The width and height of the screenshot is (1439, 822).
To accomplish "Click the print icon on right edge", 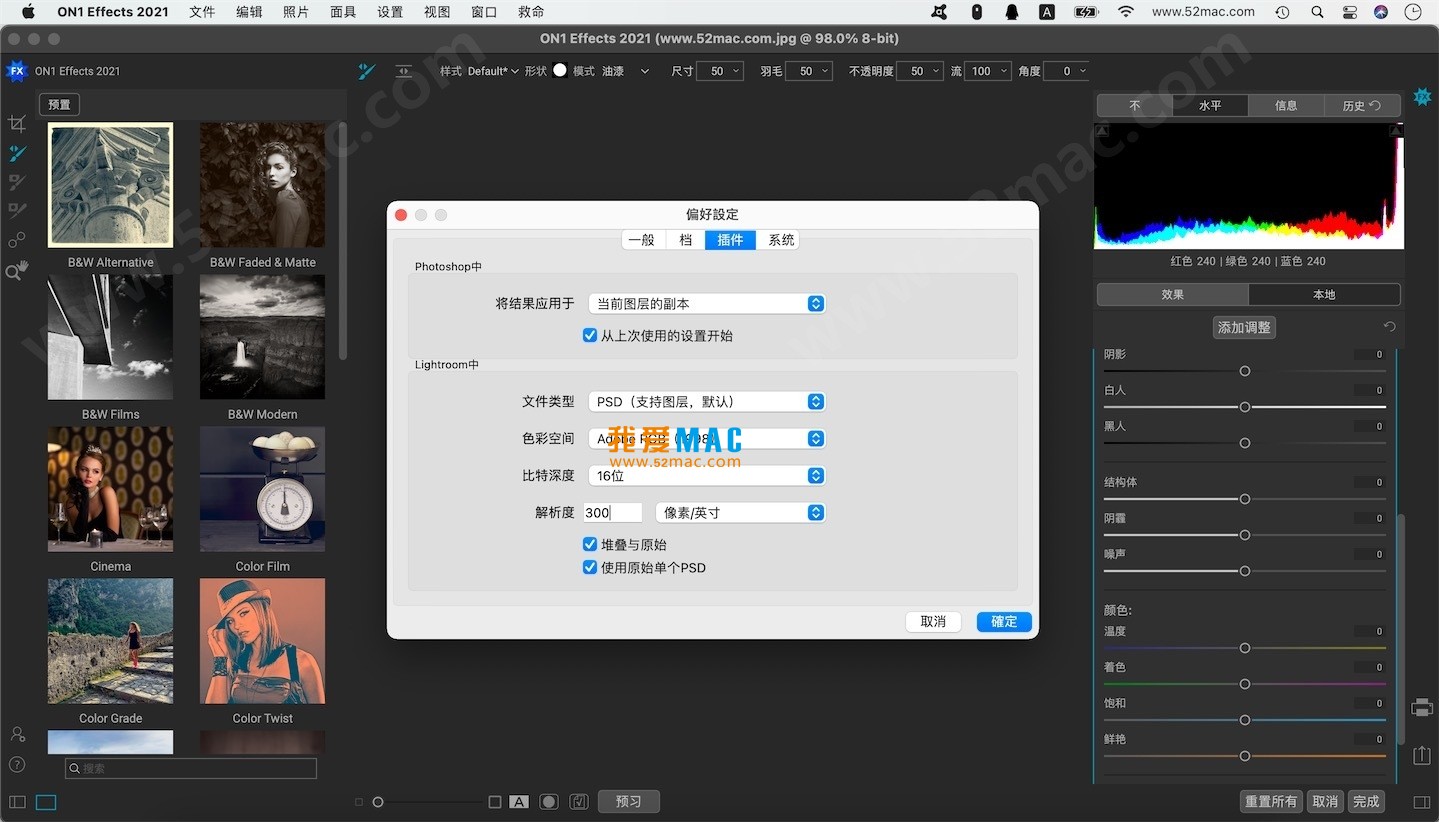I will [x=1422, y=708].
